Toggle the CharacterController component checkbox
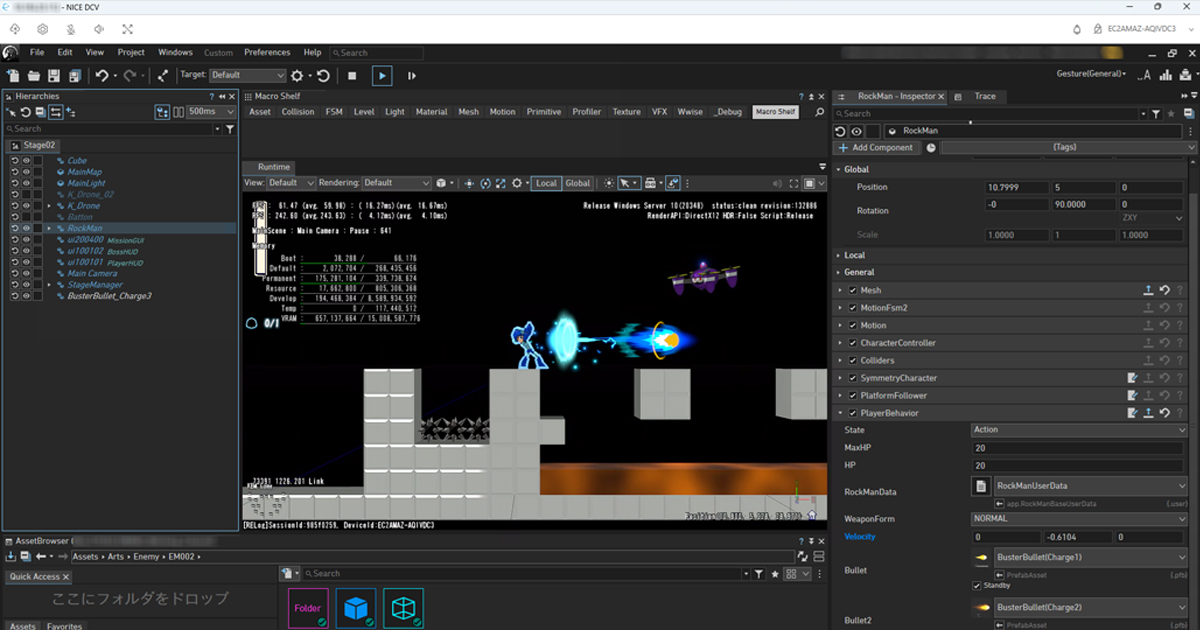1200x630 pixels. 853,343
